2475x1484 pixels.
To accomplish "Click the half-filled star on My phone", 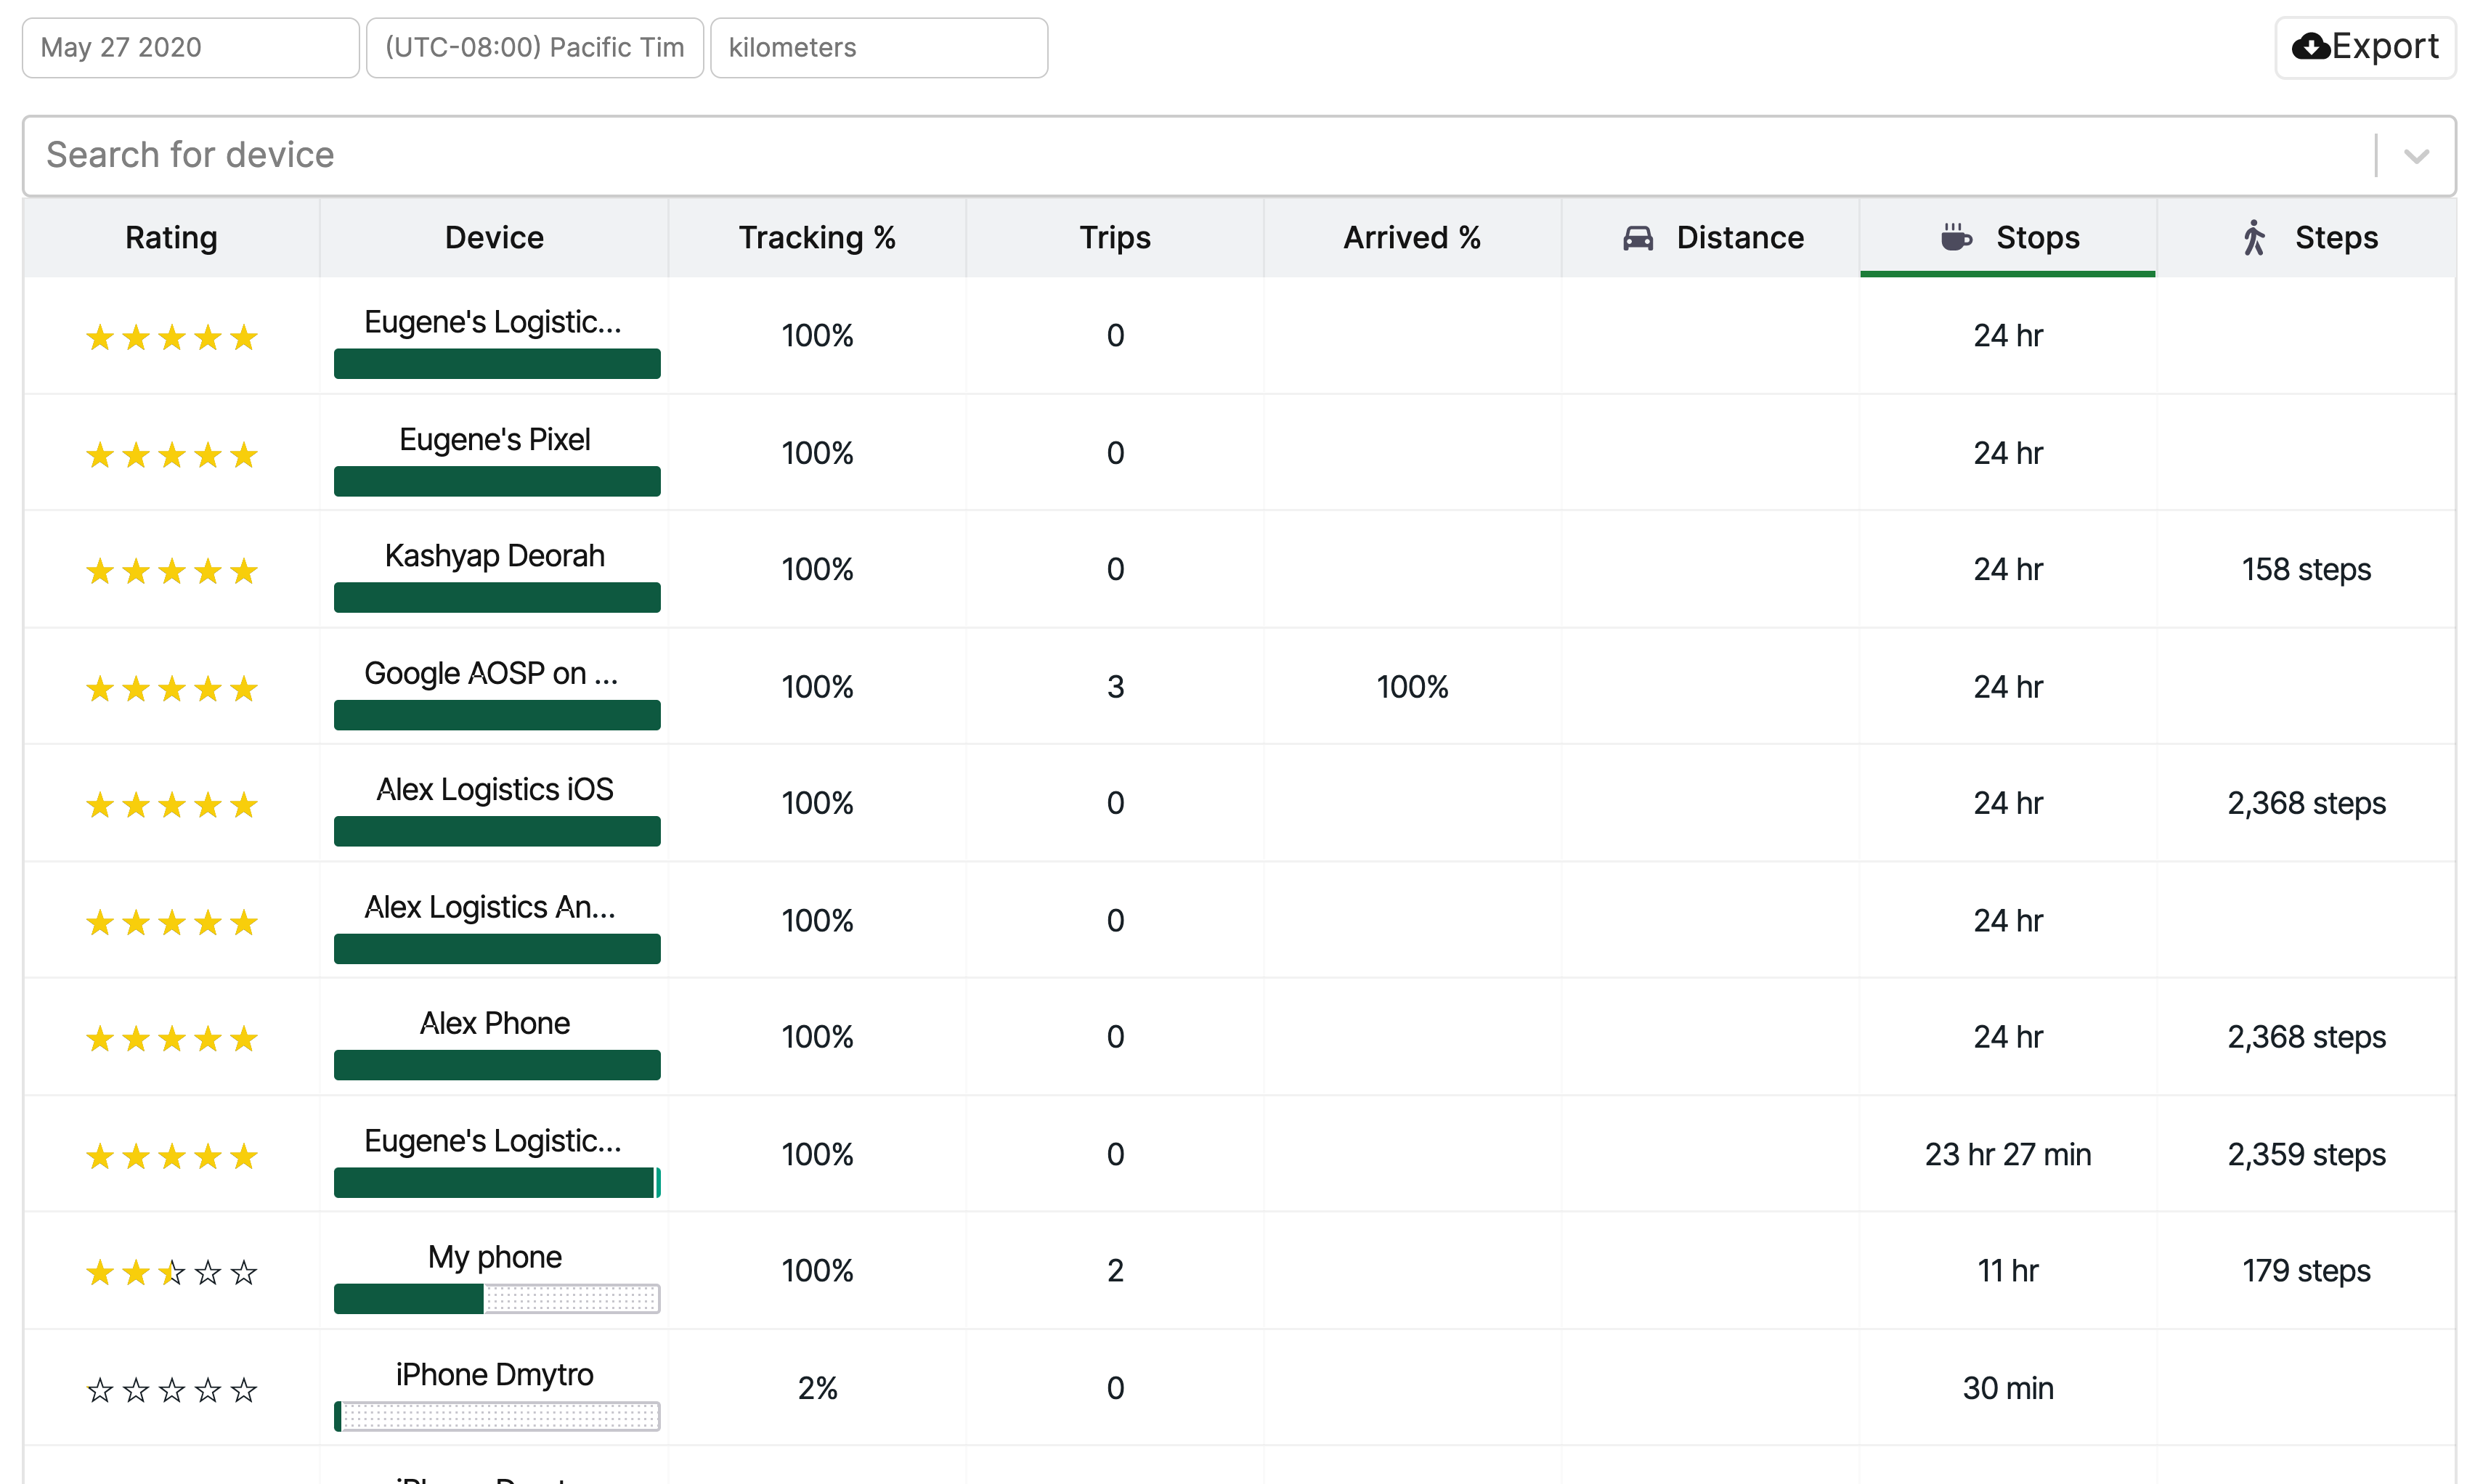I will point(172,1272).
